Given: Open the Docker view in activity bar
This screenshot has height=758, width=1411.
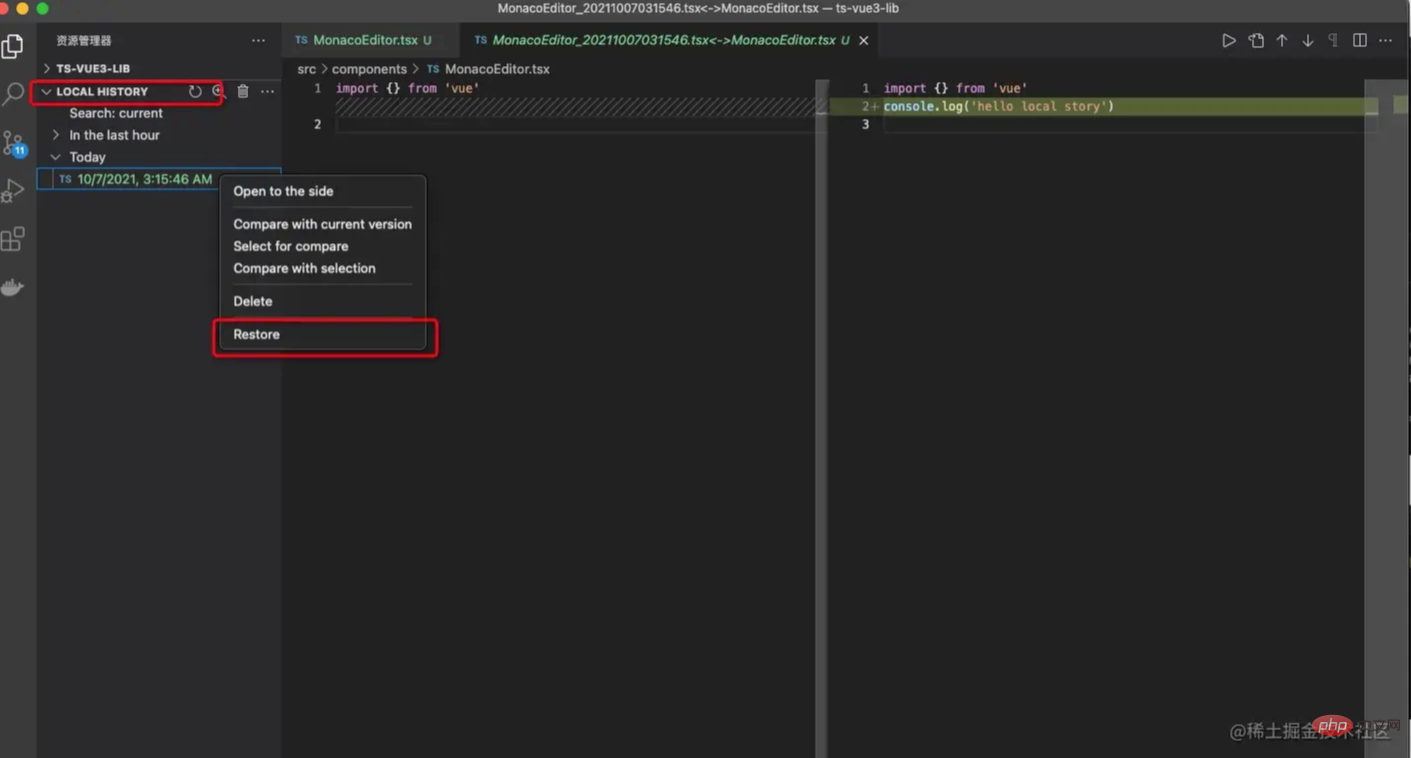Looking at the screenshot, I should [x=13, y=288].
